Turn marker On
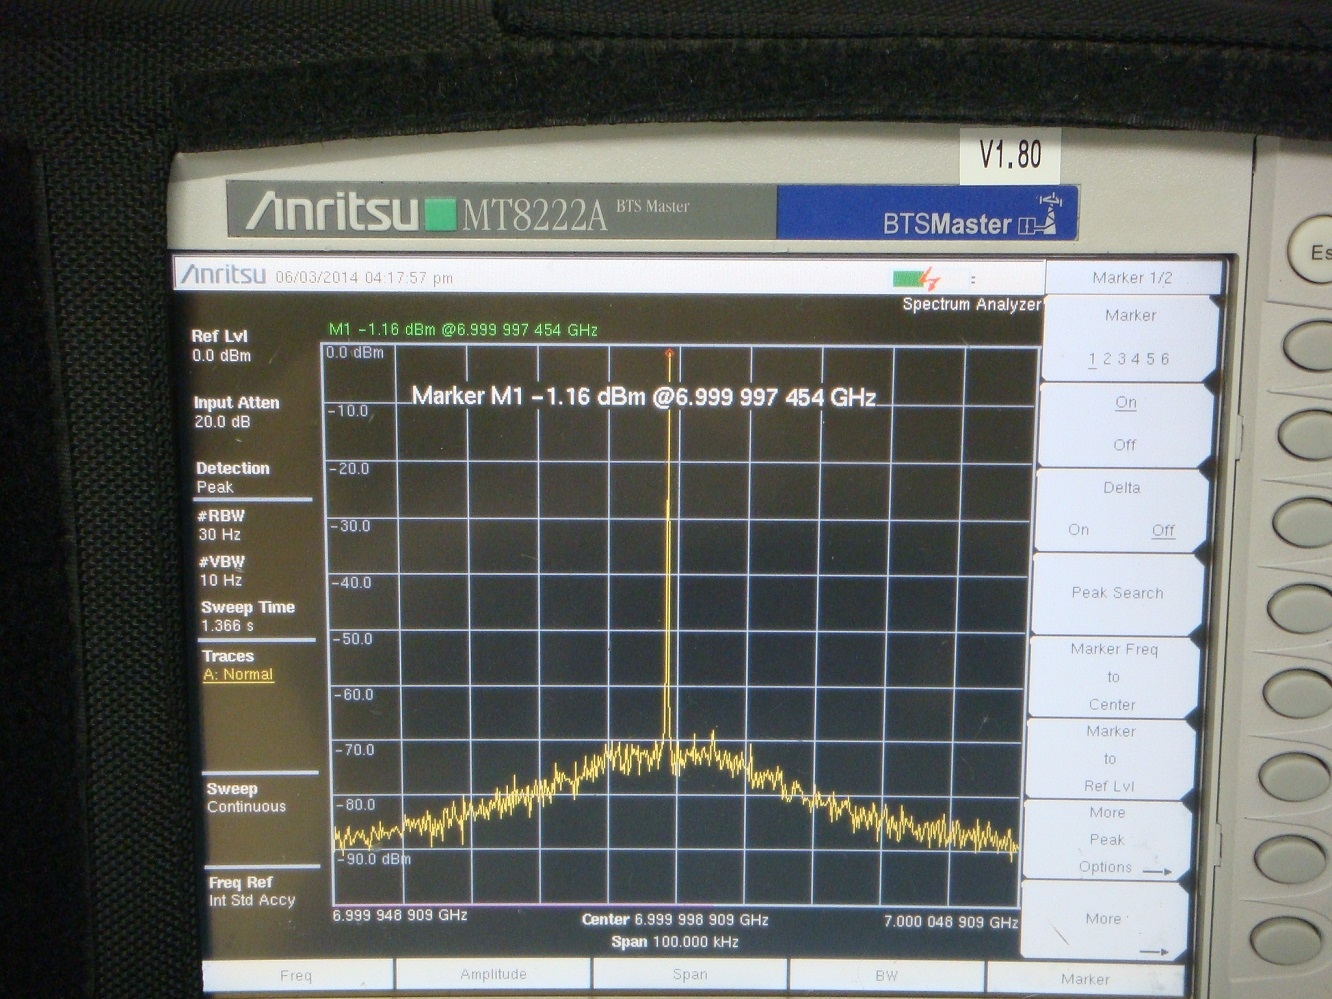 pos(1126,402)
